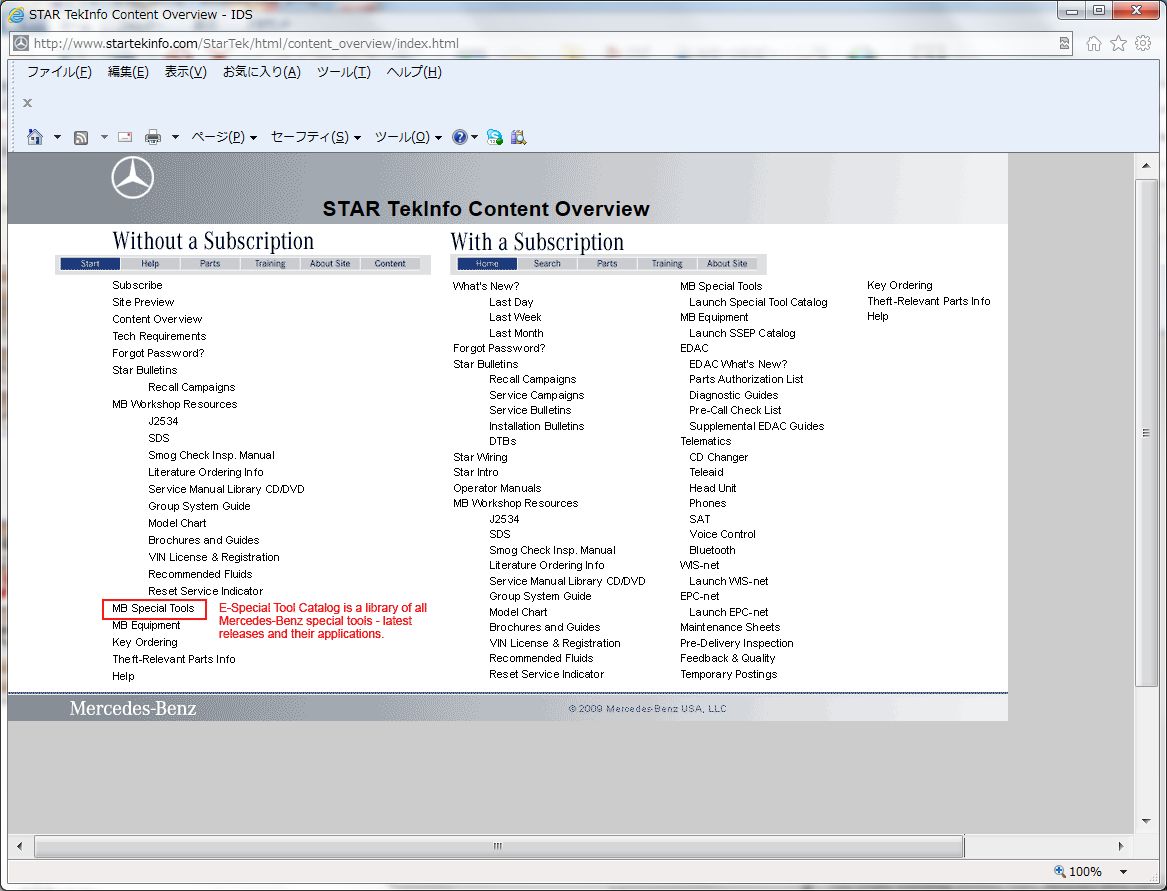Click the Last Week link
1167x891 pixels.
click(515, 318)
